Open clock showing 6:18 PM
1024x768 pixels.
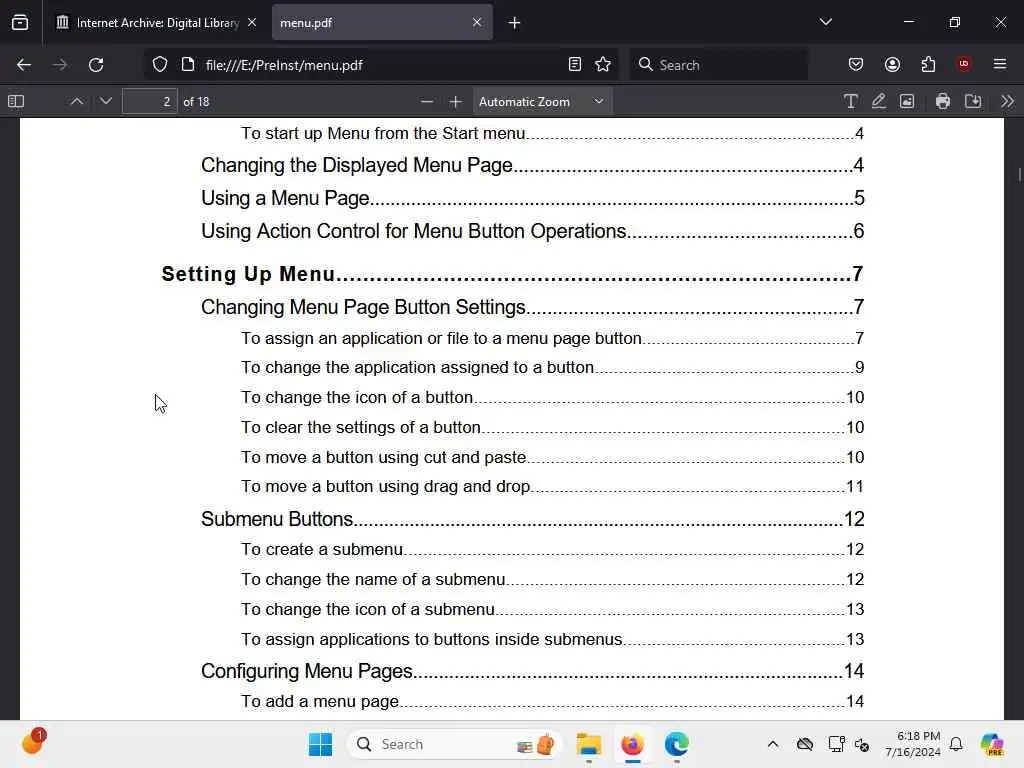(x=912, y=744)
